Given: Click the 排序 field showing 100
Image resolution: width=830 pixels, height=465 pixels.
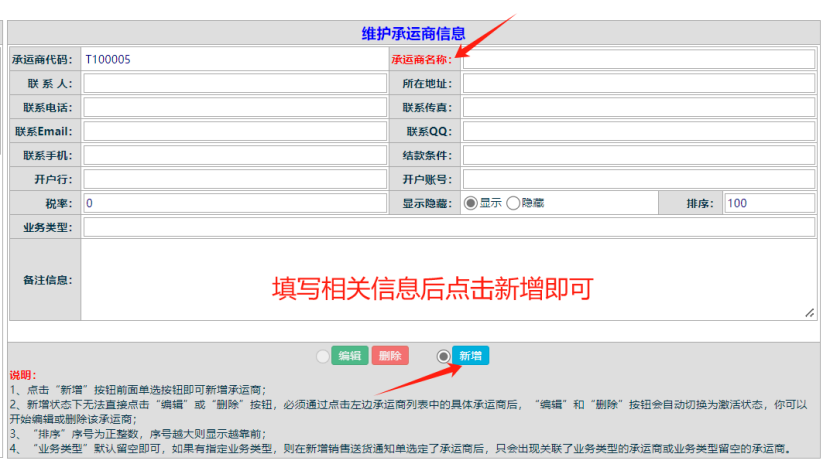Looking at the screenshot, I should tap(769, 203).
